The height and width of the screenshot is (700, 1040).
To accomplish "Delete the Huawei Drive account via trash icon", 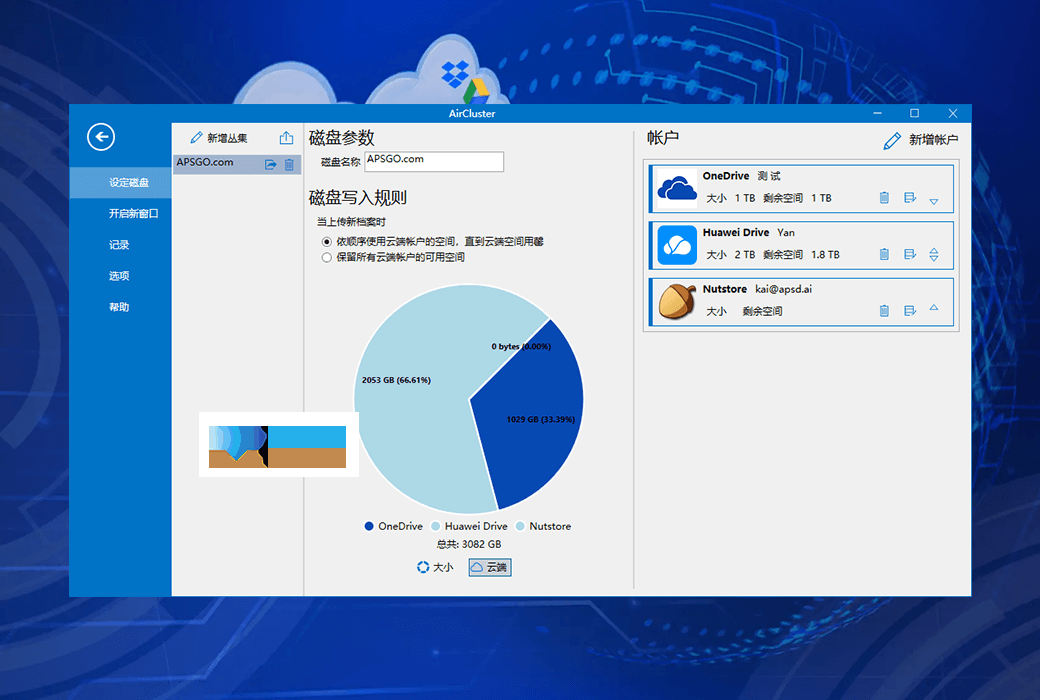I will [x=884, y=254].
